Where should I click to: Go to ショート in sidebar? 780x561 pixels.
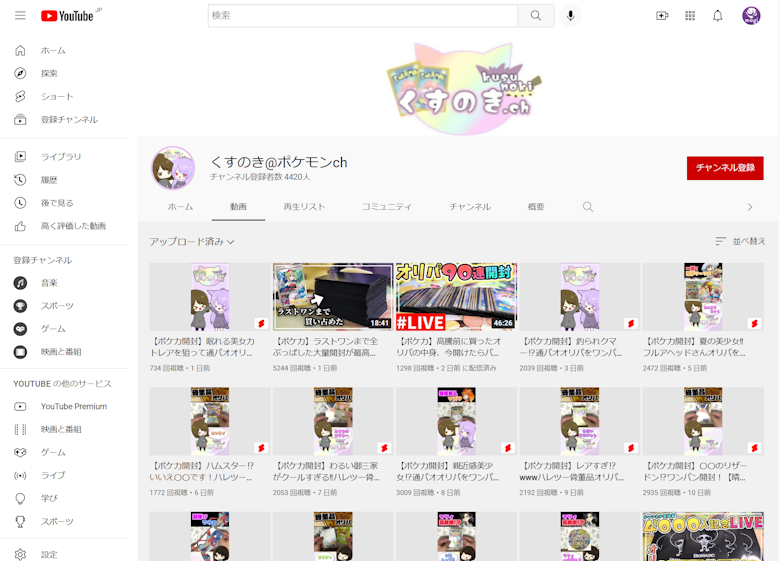click(57, 96)
